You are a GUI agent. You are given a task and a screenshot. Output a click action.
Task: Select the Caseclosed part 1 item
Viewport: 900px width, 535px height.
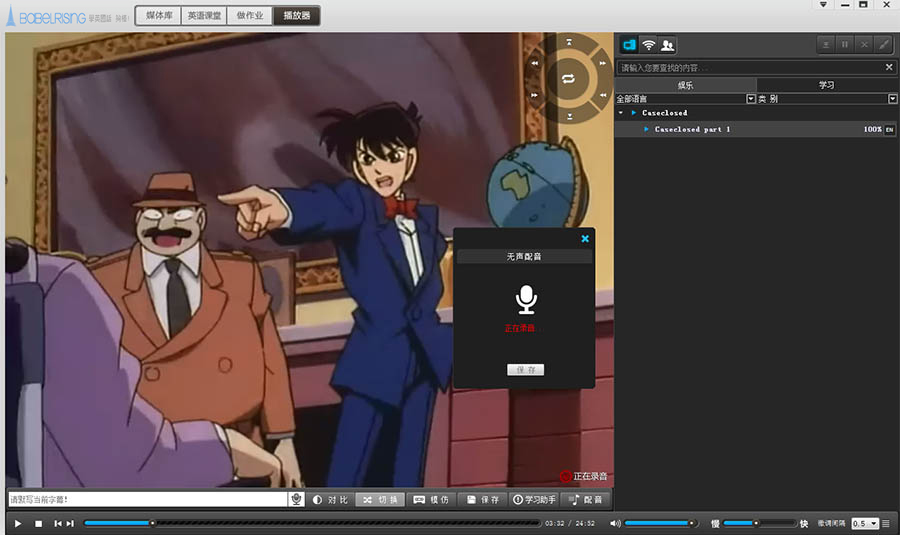(756, 129)
